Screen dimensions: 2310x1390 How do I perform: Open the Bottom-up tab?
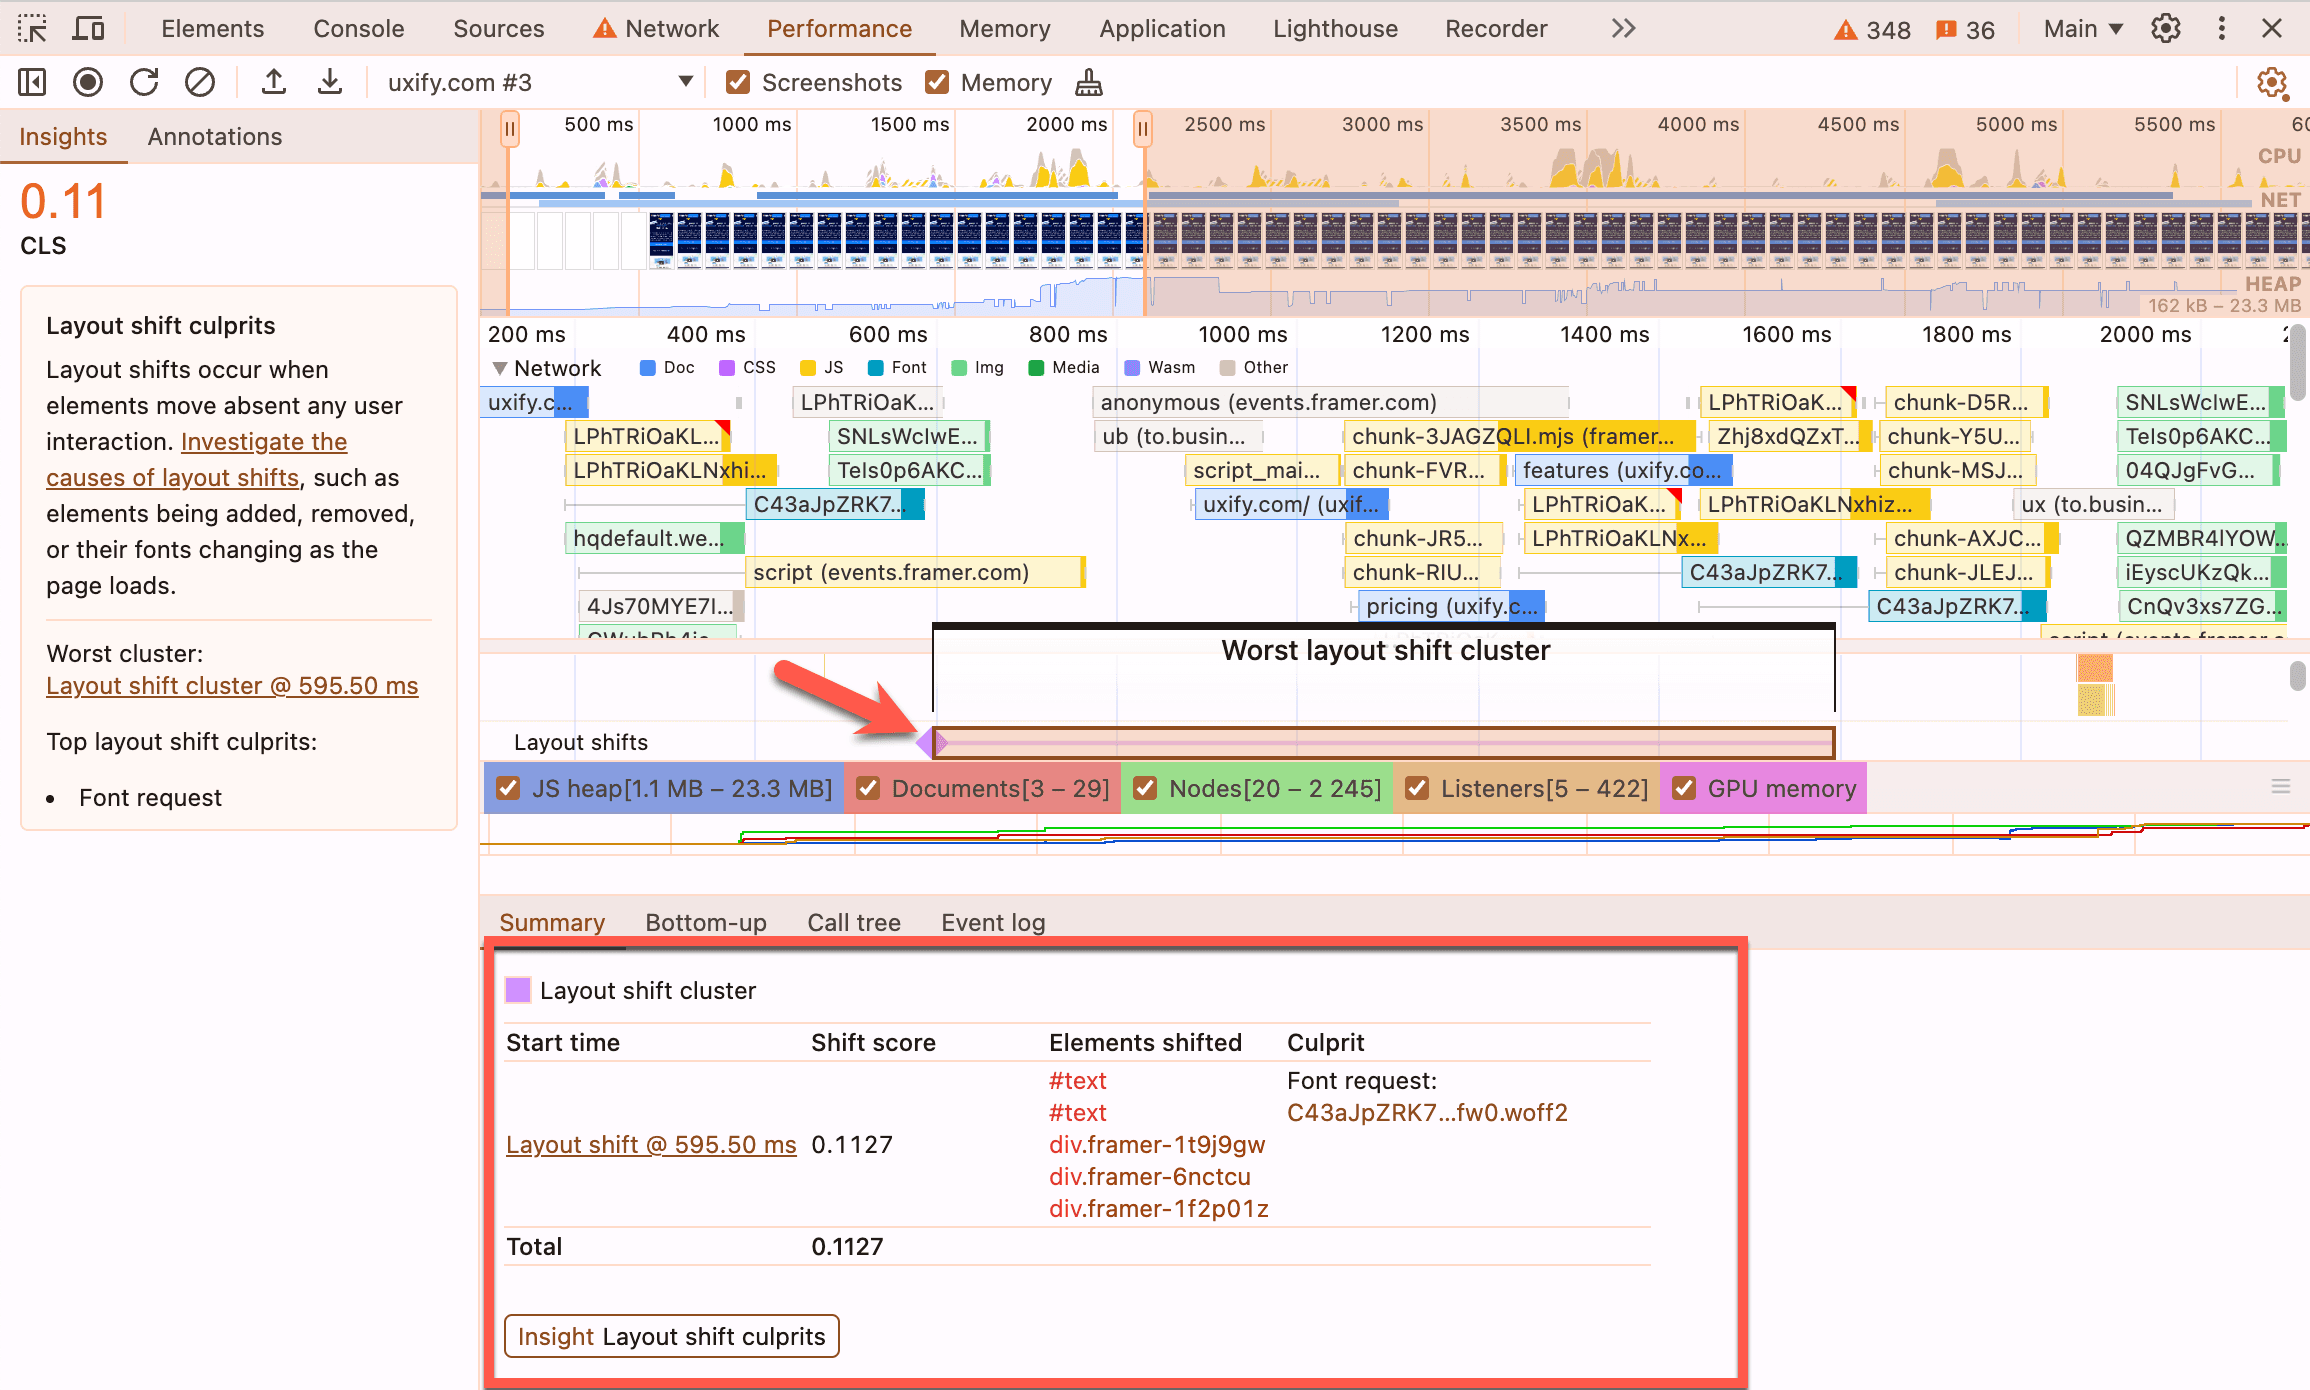[705, 922]
